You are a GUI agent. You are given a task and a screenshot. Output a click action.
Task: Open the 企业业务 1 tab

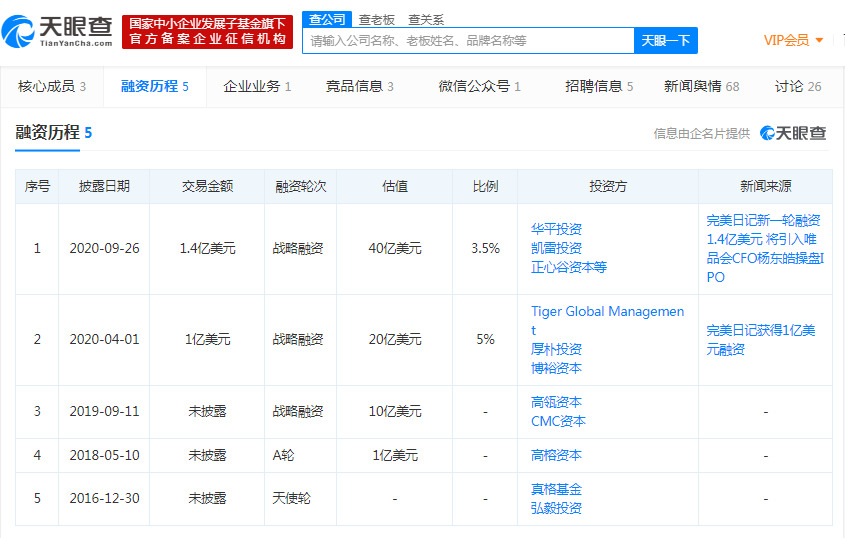click(x=257, y=86)
